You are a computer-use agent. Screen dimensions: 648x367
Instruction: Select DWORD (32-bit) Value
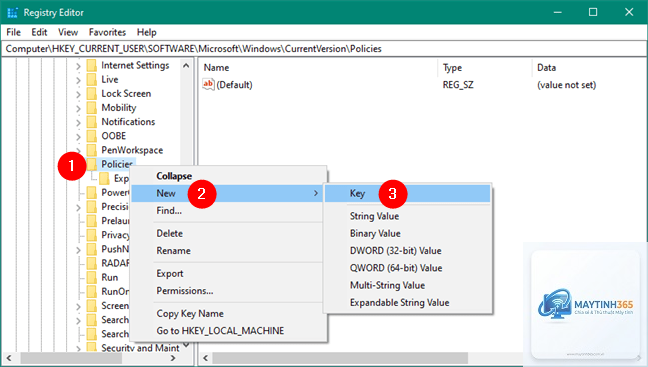407,251
